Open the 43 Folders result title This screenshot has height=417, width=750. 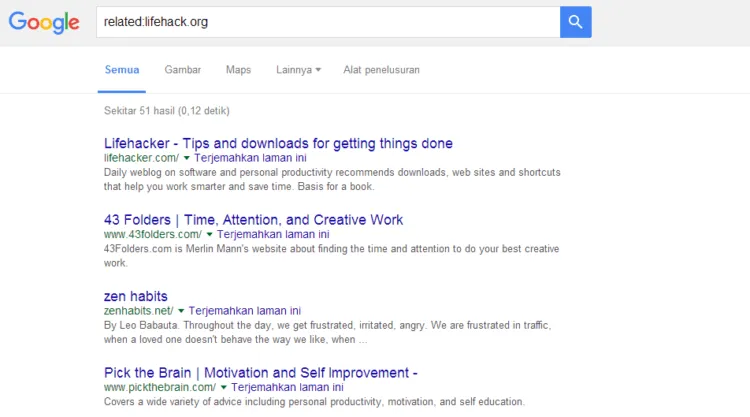(x=254, y=220)
